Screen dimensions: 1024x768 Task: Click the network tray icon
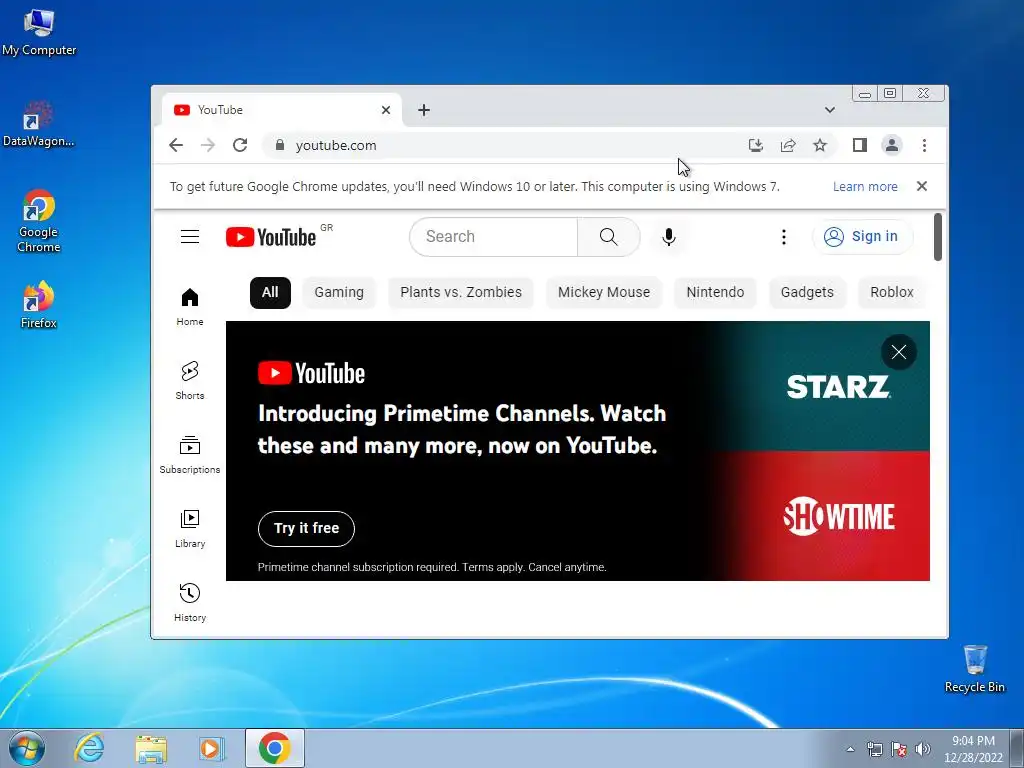click(x=874, y=749)
